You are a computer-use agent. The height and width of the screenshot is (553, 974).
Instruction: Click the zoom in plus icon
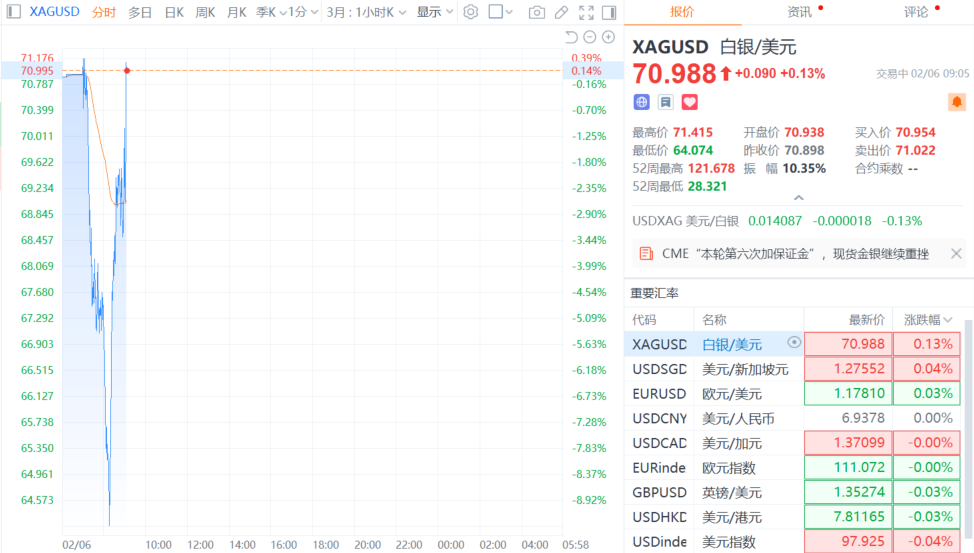tap(608, 37)
